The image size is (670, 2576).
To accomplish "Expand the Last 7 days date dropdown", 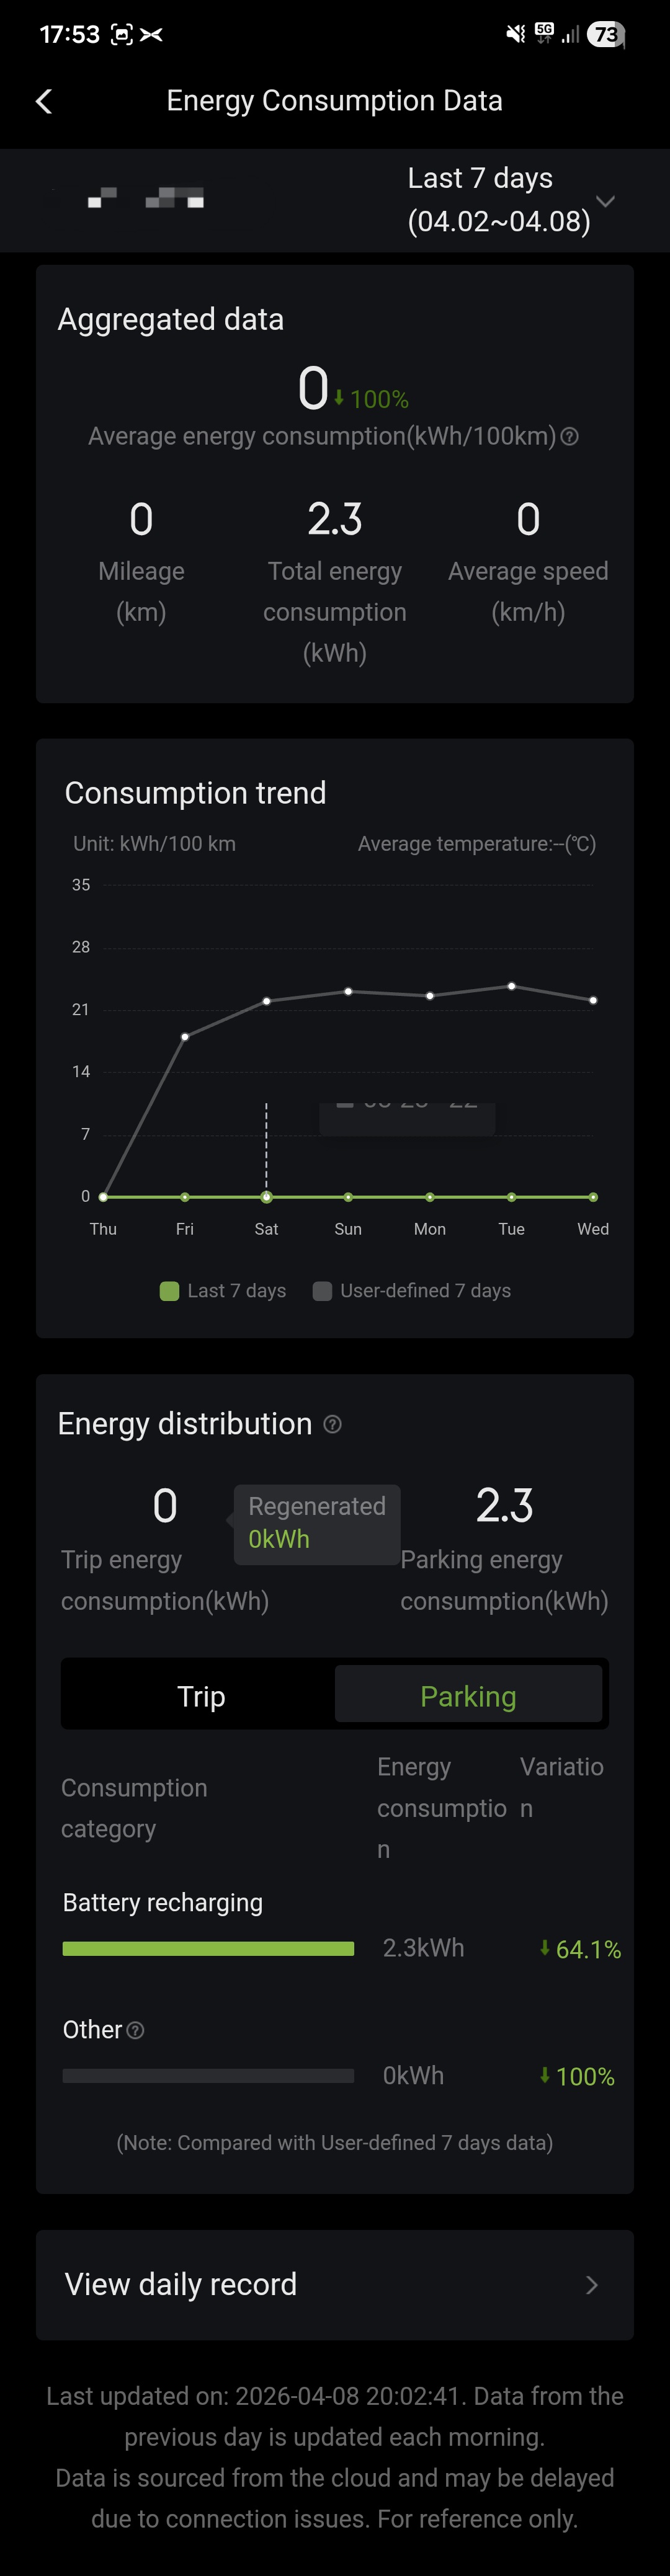I will tap(605, 201).
